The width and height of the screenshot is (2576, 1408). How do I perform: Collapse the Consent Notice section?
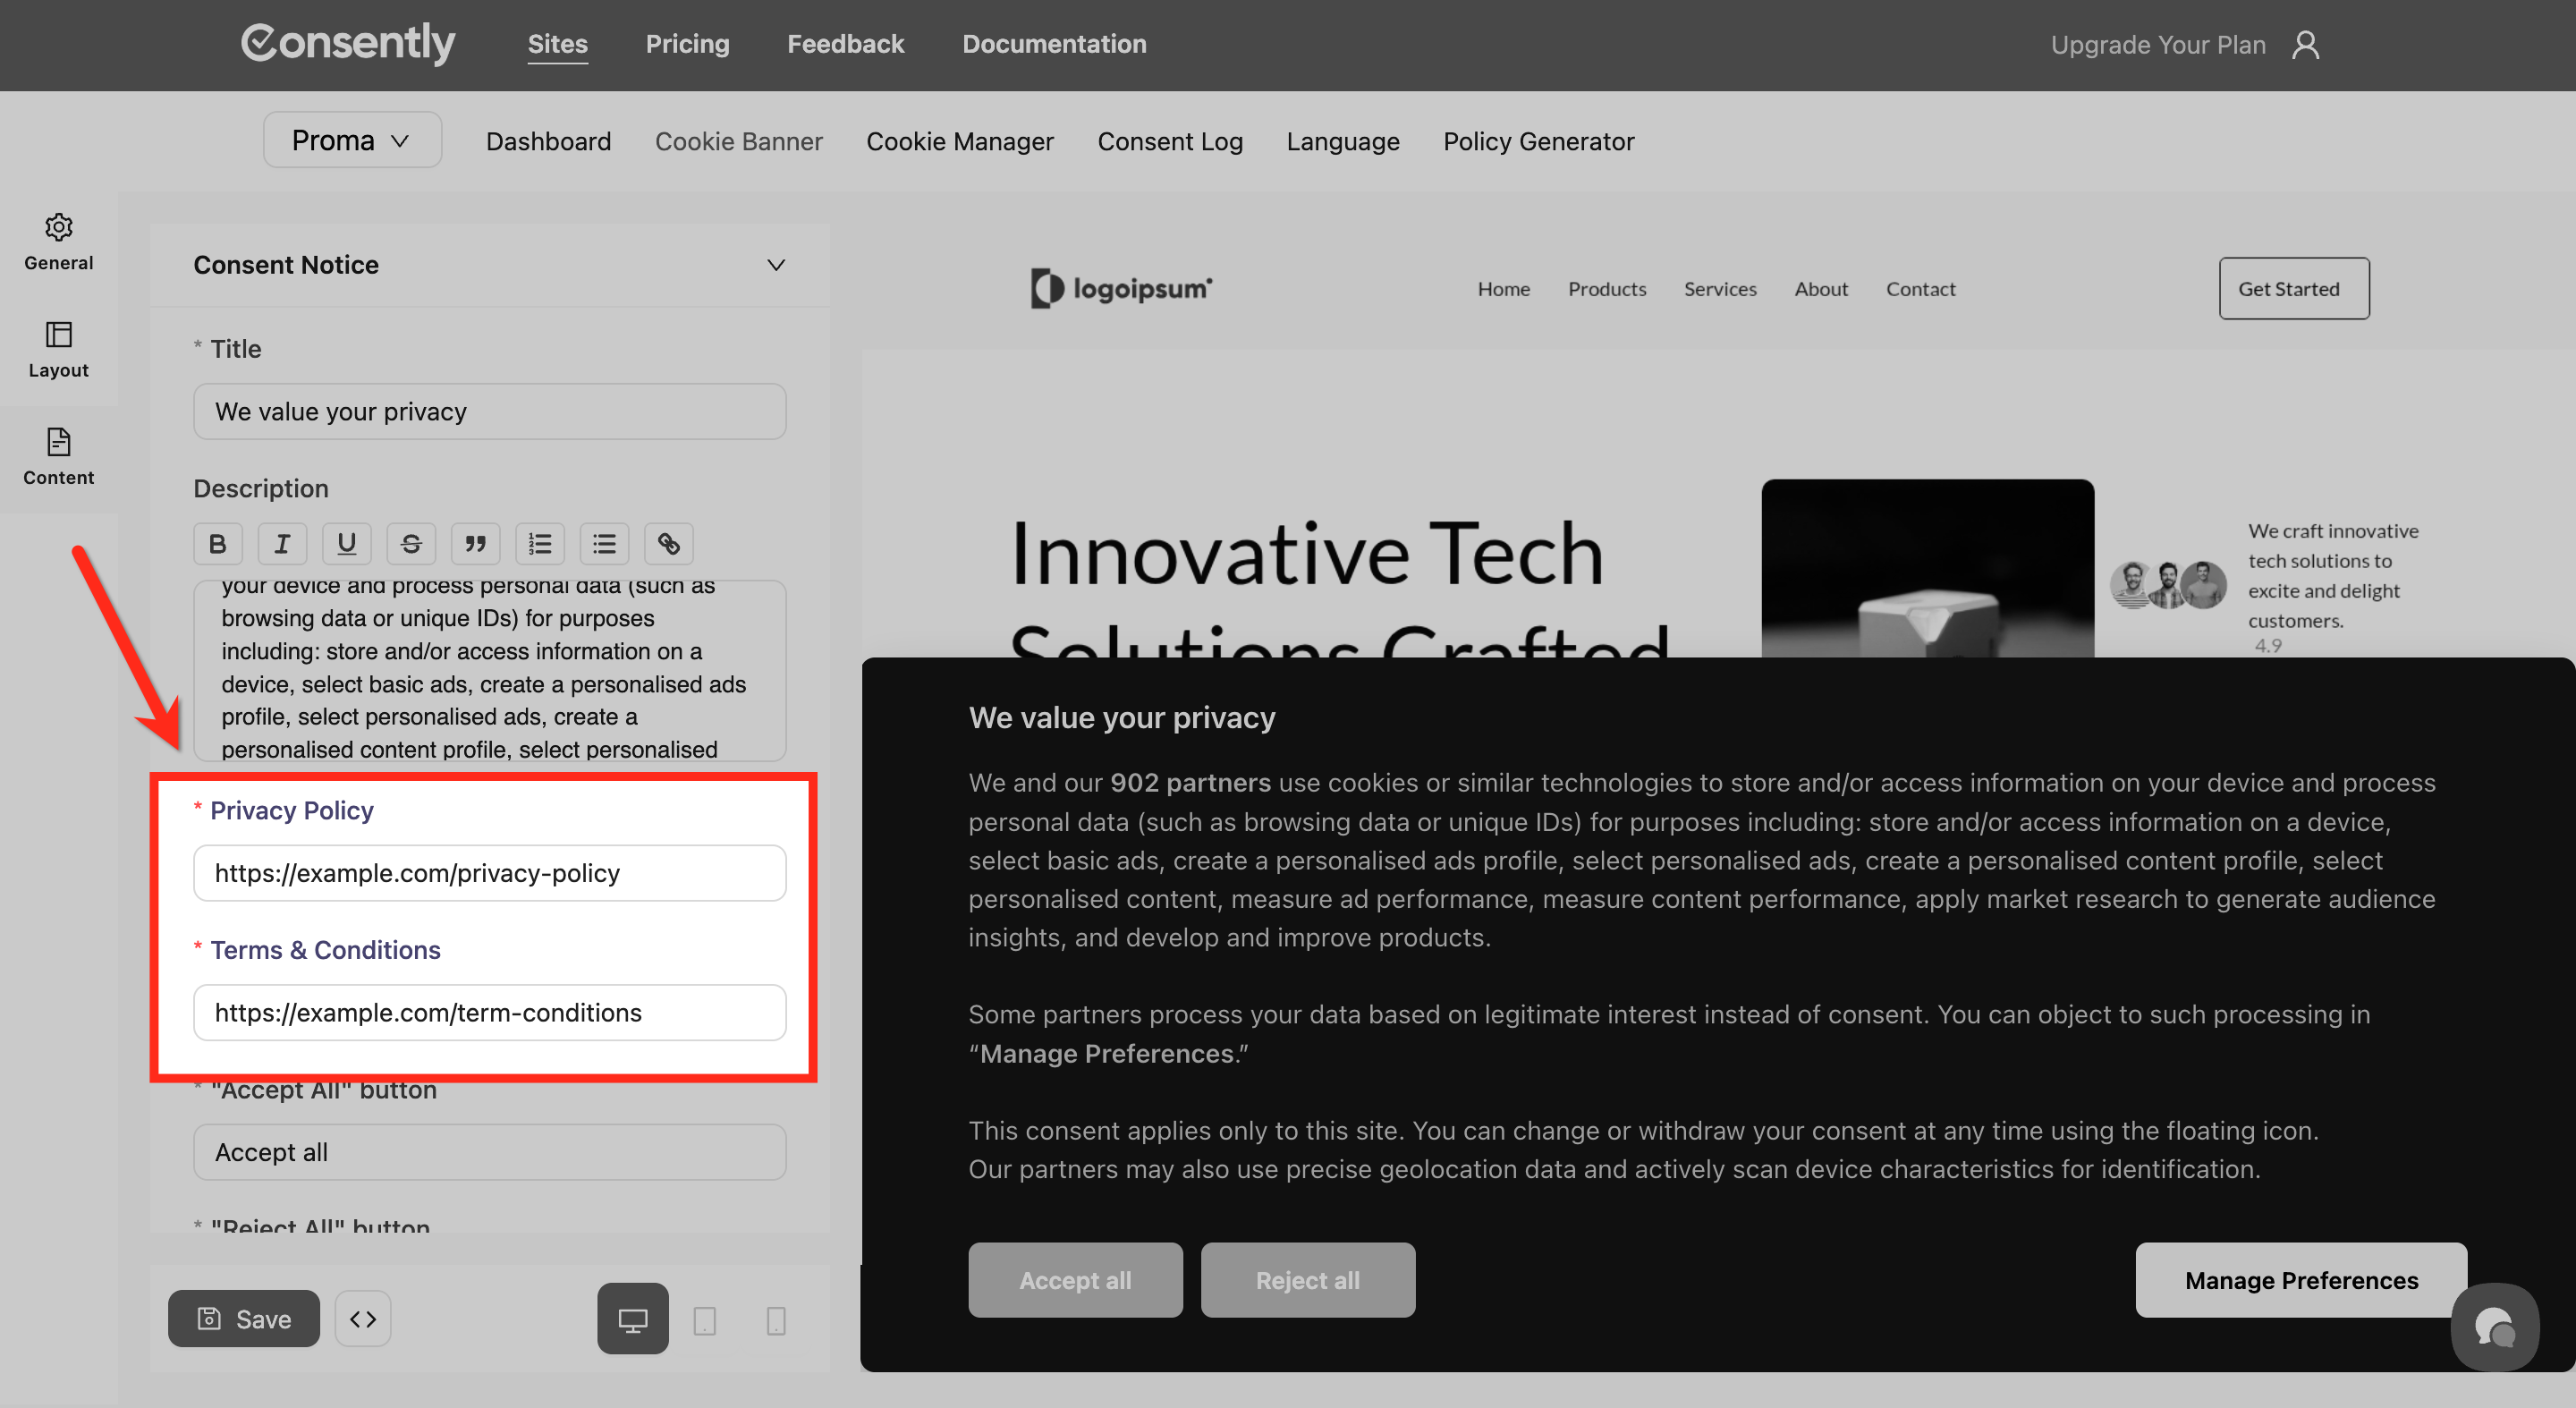pos(775,265)
